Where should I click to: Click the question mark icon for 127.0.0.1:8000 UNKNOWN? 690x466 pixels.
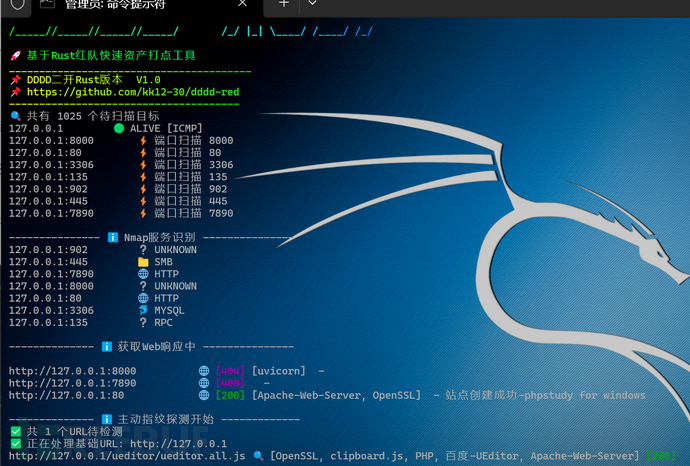pyautogui.click(x=143, y=286)
